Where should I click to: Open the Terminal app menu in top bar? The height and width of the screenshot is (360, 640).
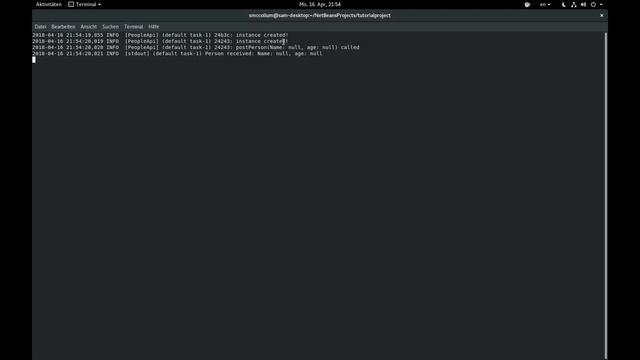[85, 4]
